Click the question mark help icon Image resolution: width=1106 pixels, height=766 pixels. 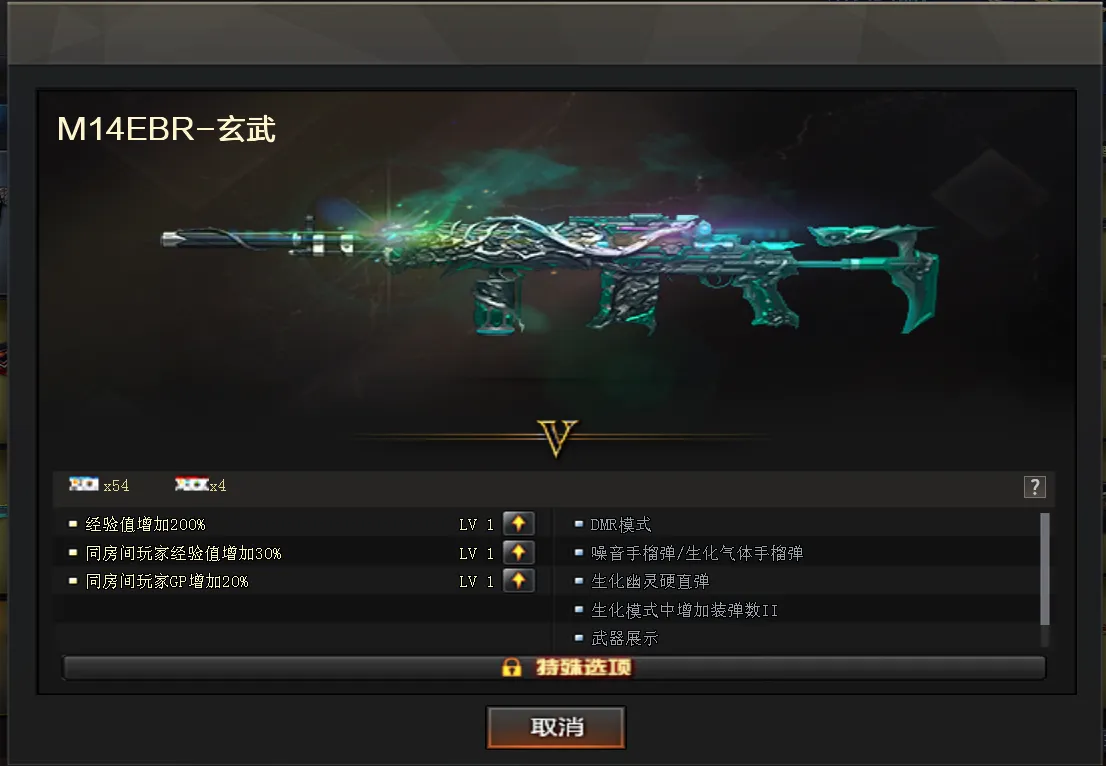(1034, 487)
